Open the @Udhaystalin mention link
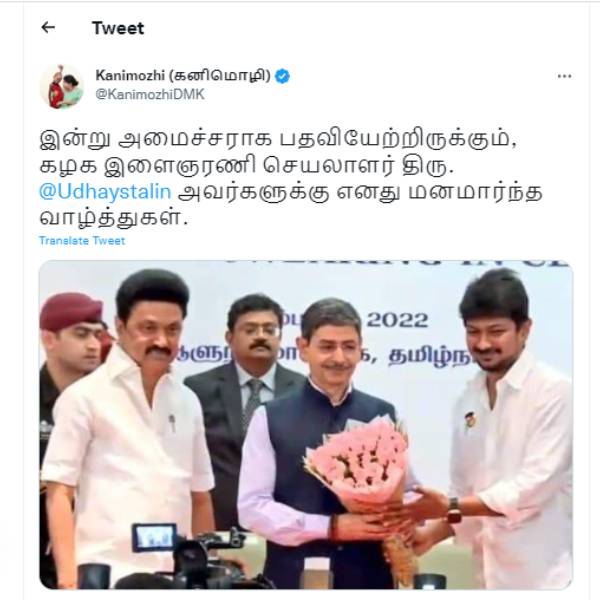Screen dimensions: 600x600 (x=105, y=191)
